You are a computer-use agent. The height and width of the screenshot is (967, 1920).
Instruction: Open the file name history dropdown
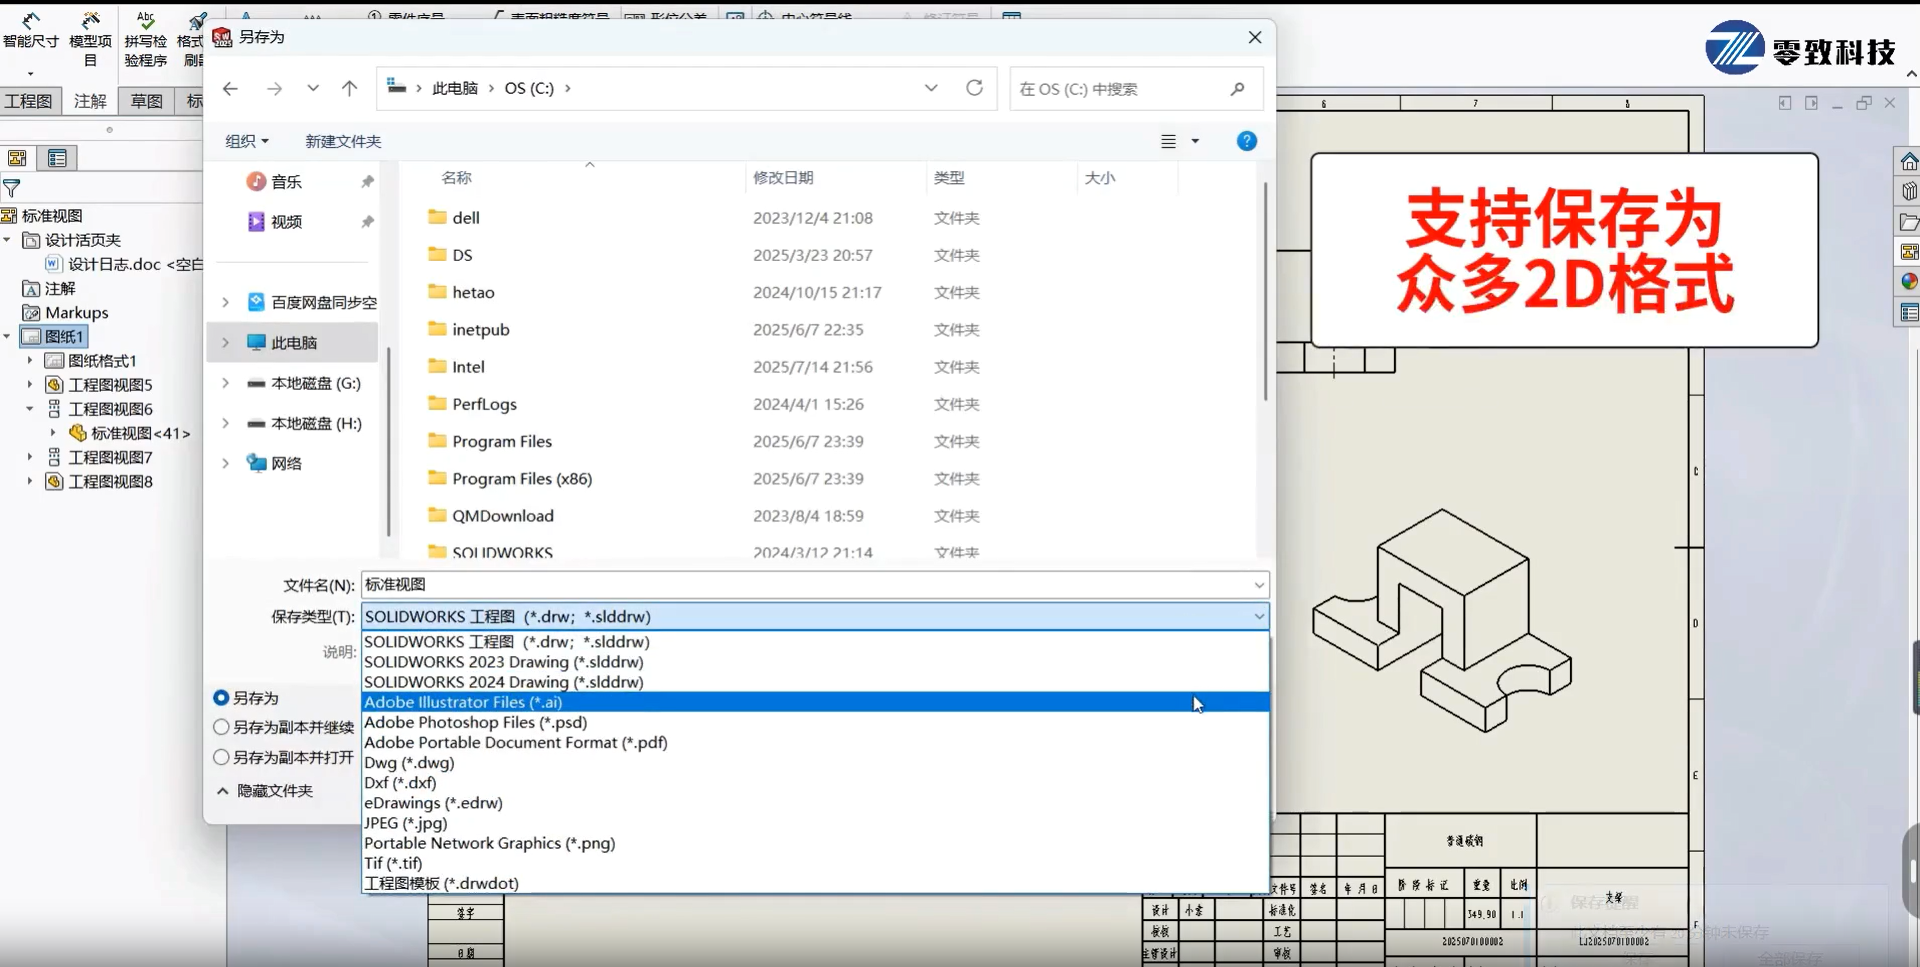pos(1259,585)
